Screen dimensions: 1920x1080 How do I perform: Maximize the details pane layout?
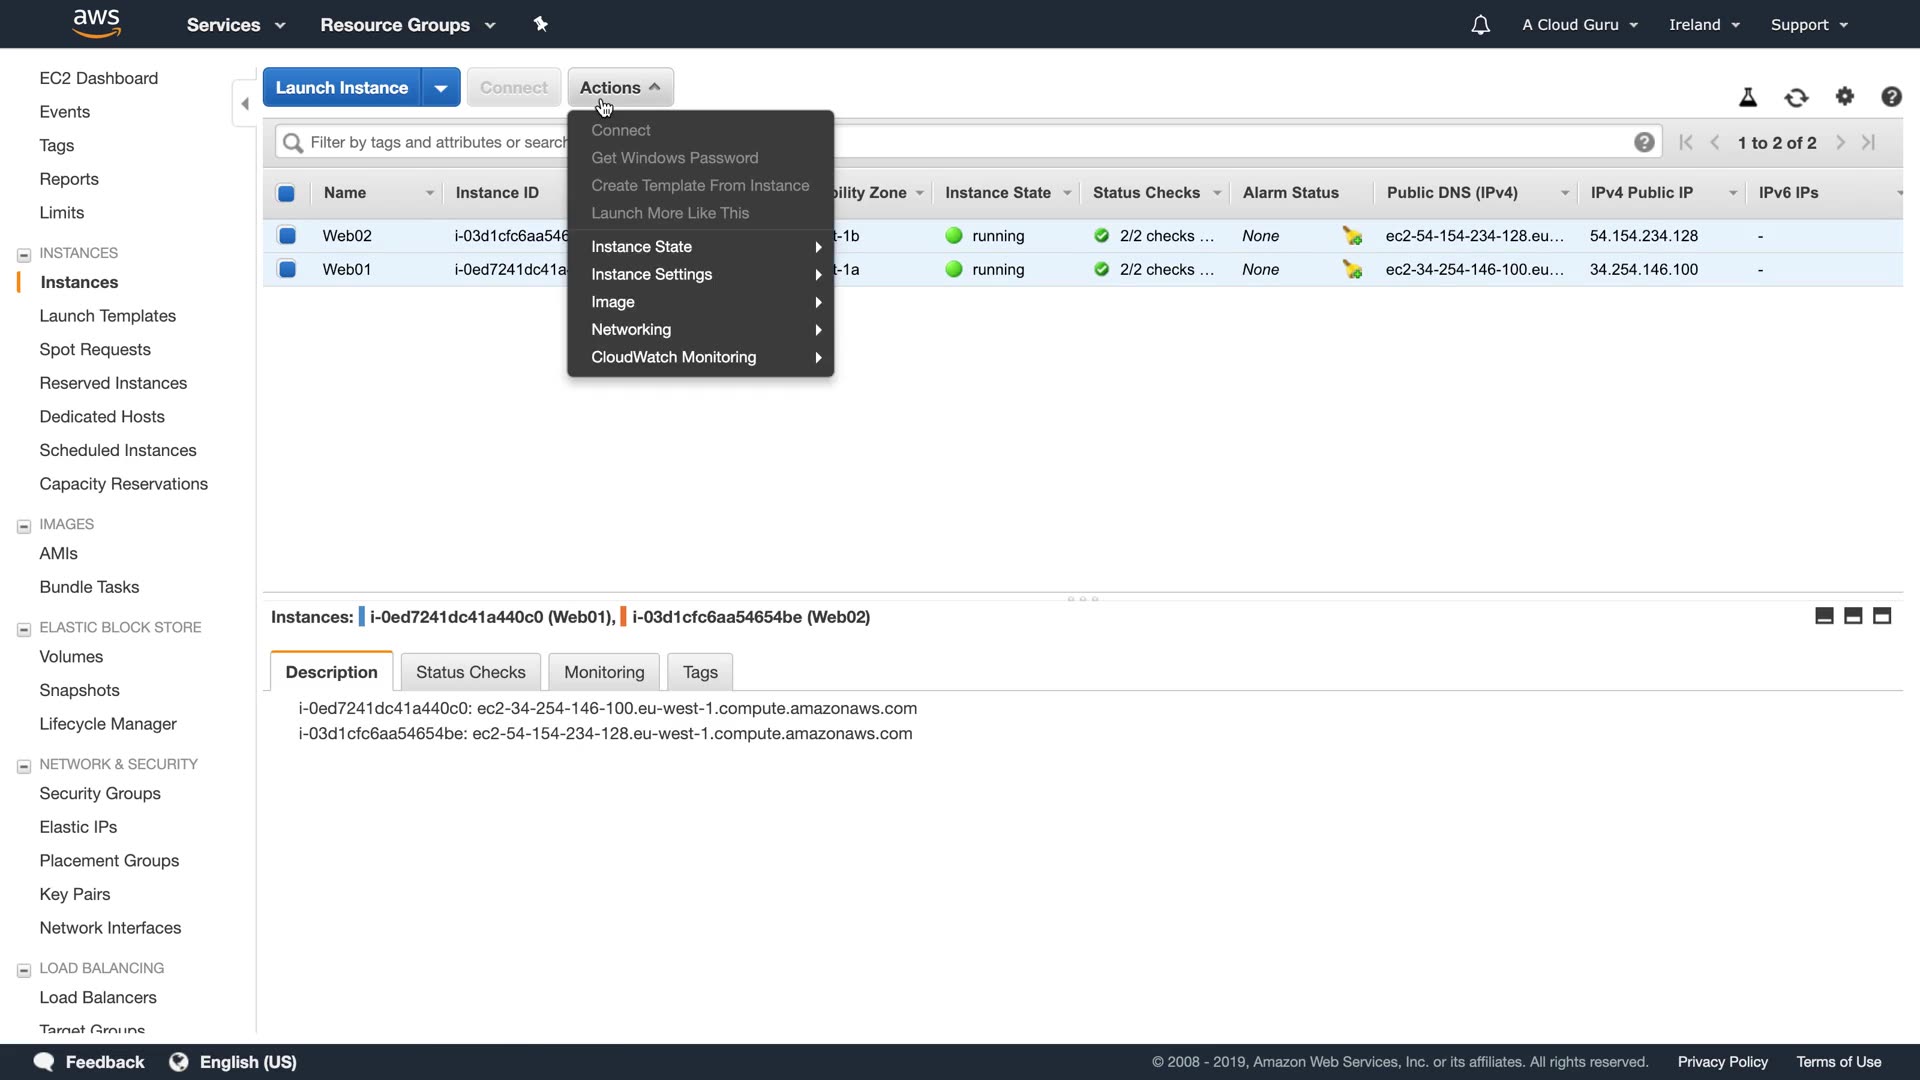pos(1882,616)
